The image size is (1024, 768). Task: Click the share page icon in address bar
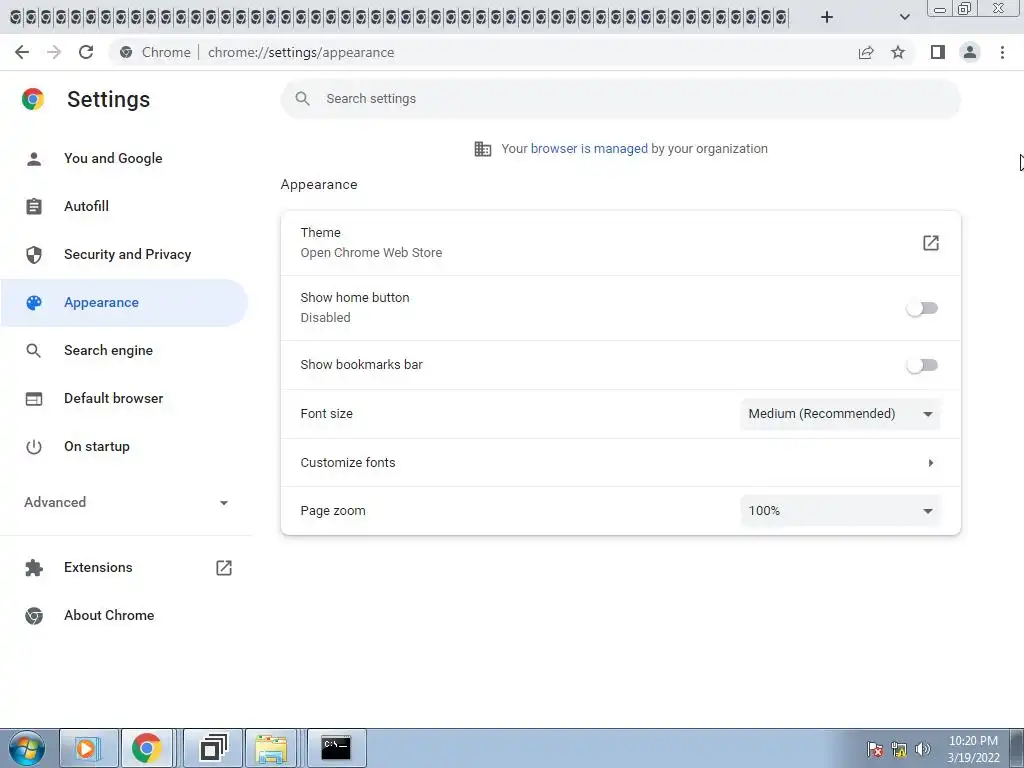pos(866,52)
